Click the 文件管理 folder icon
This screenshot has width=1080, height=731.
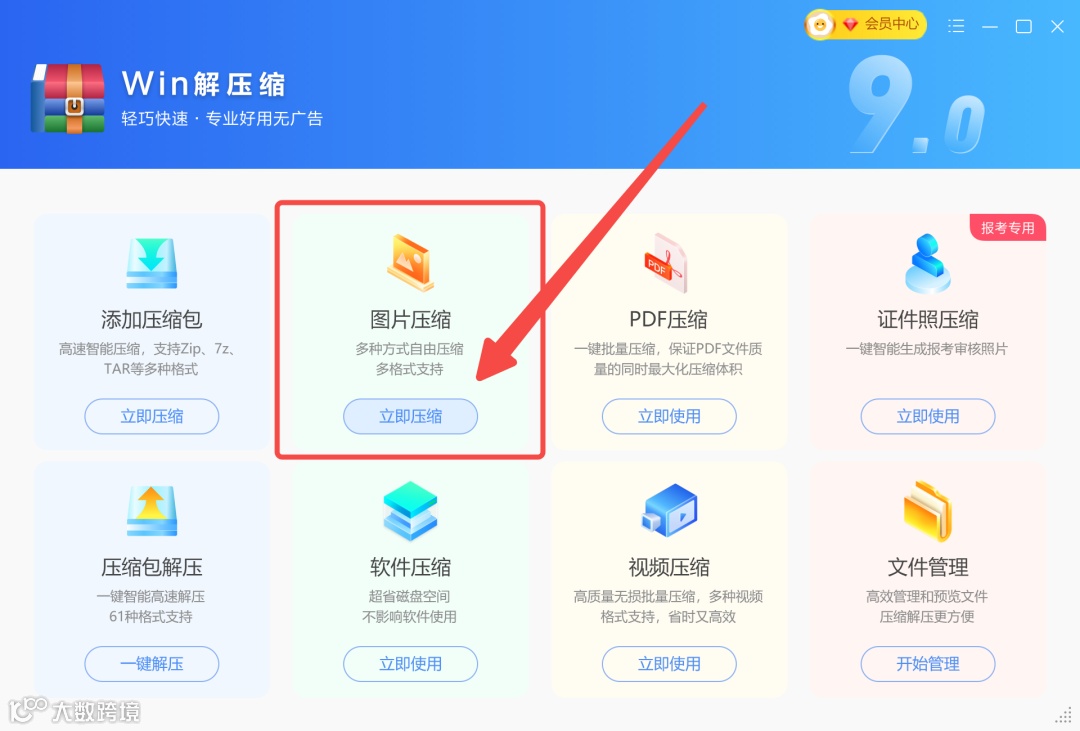pyautogui.click(x=928, y=511)
